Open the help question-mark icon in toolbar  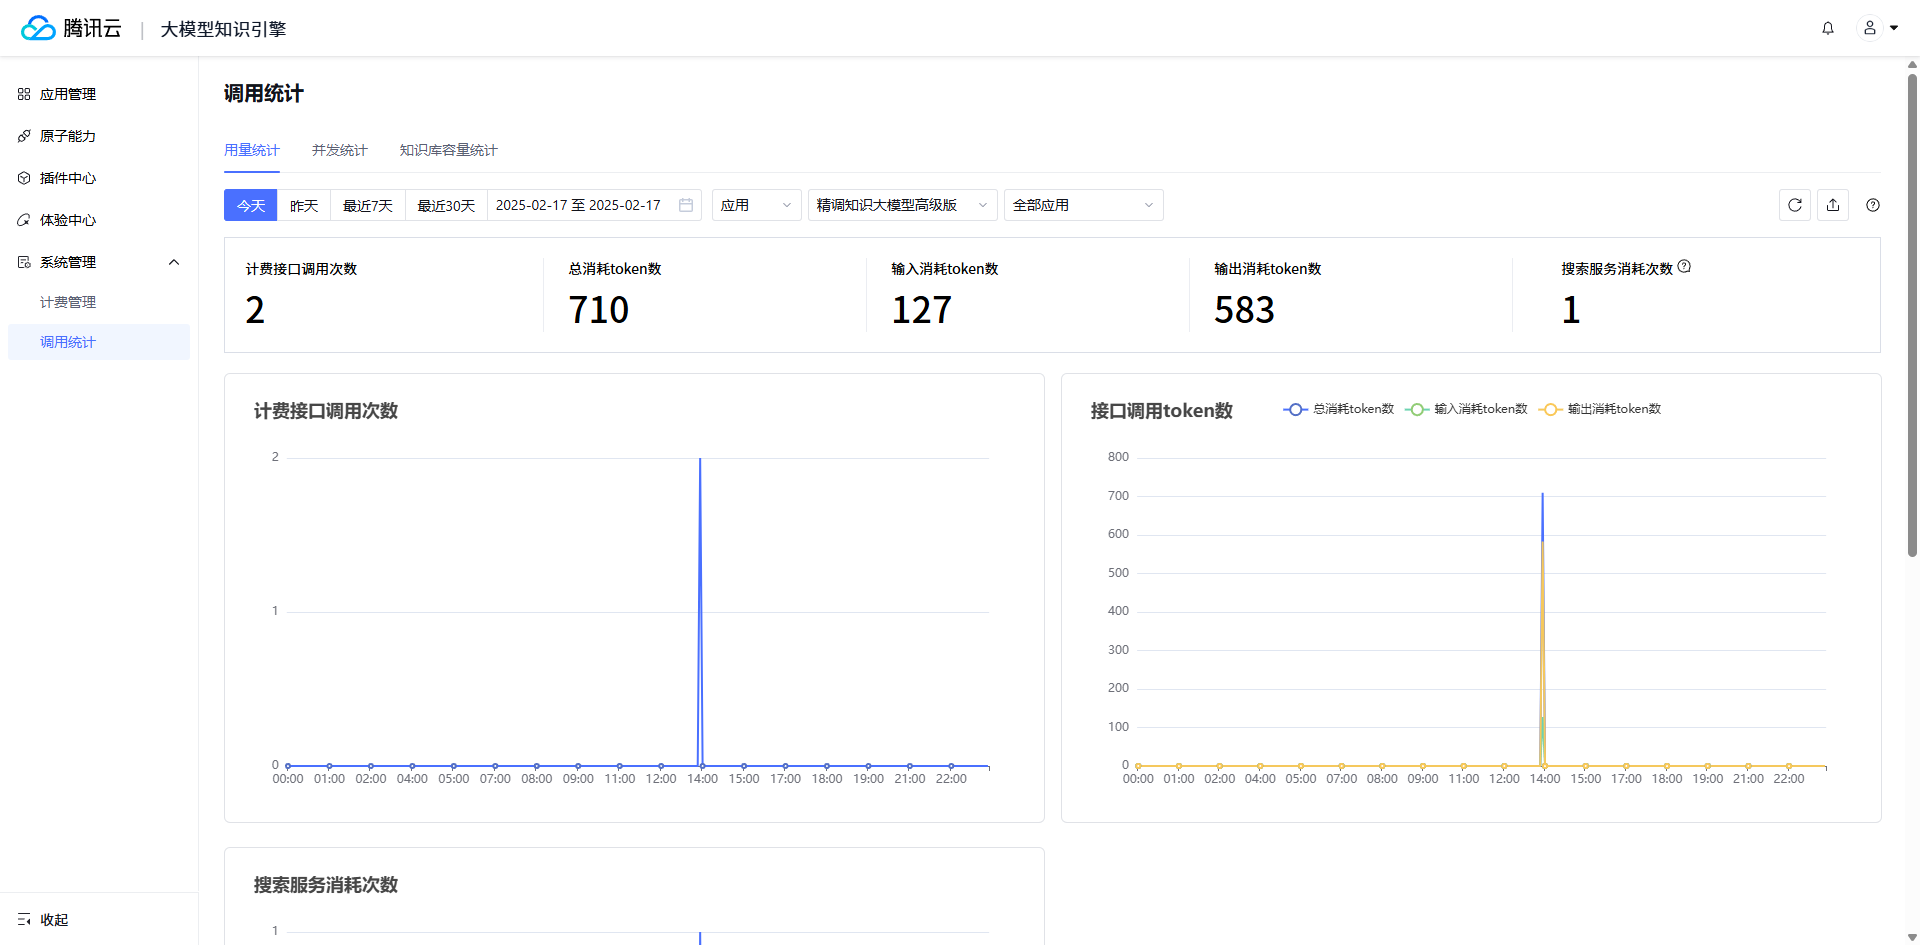click(1873, 205)
